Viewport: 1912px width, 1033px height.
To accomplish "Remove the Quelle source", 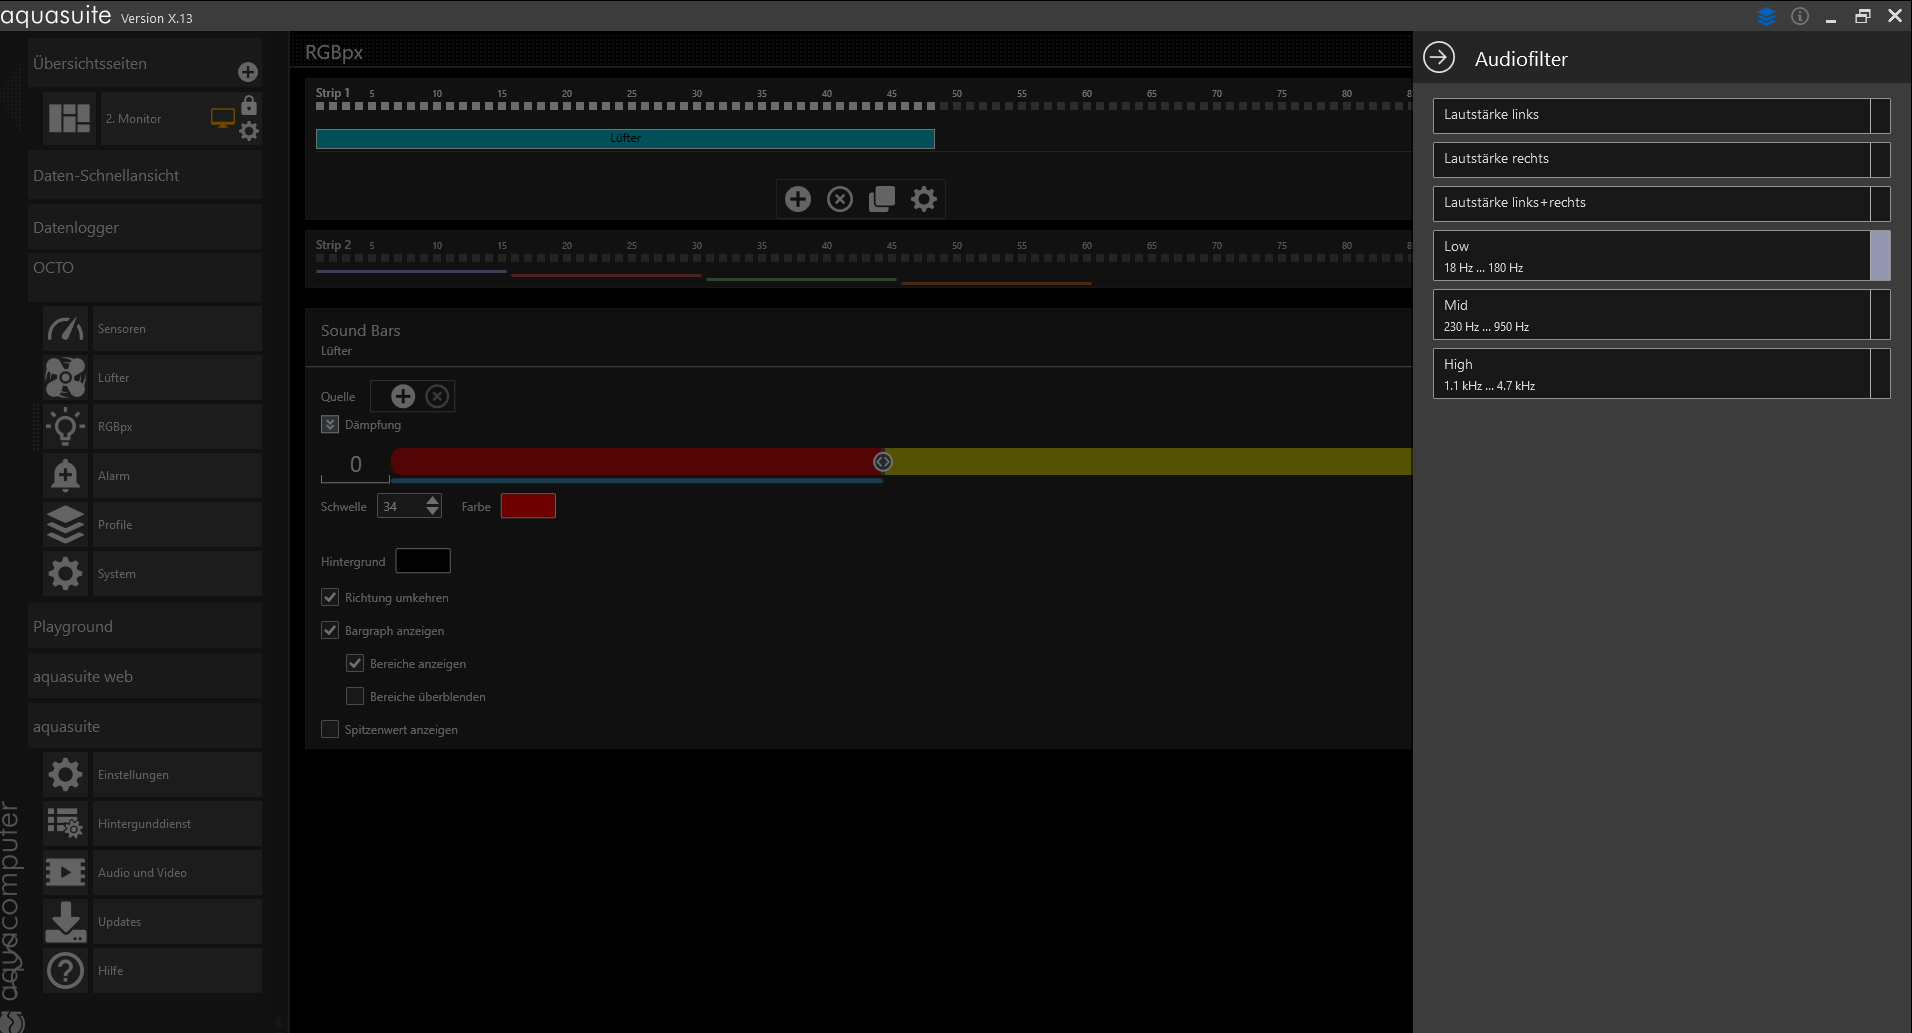I will [x=437, y=397].
